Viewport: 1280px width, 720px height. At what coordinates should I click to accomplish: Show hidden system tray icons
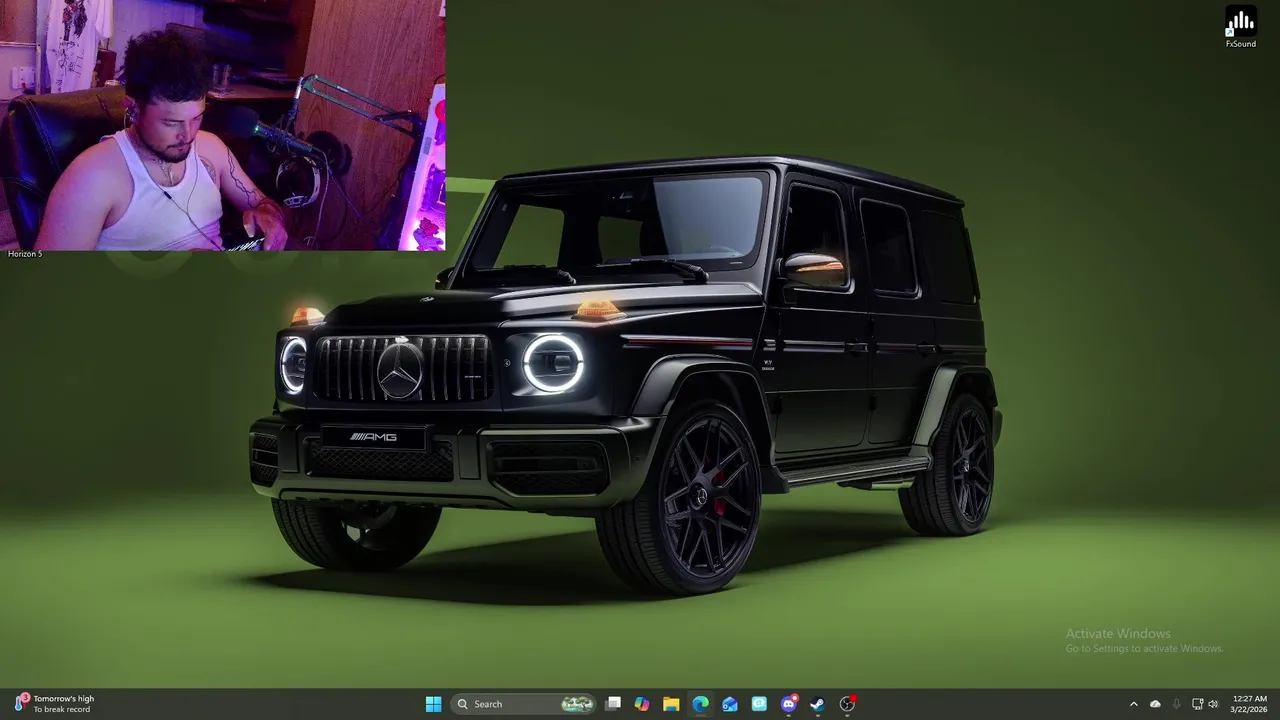[1133, 704]
